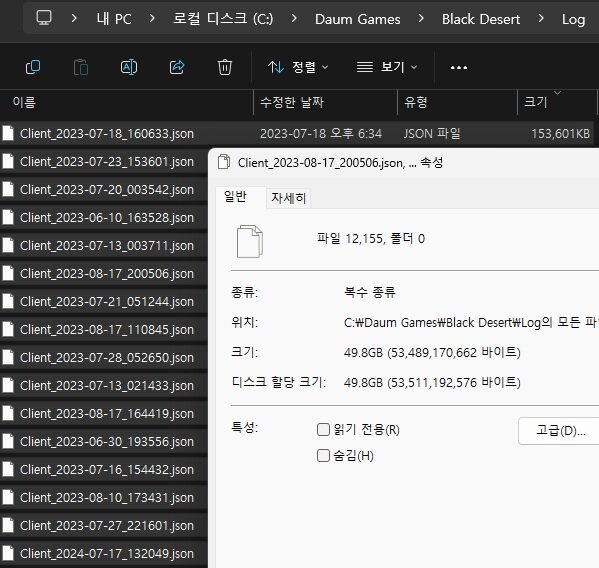The width and height of the screenshot is (599, 568).
Task: Click the Delete trash can icon
Action: coord(225,67)
